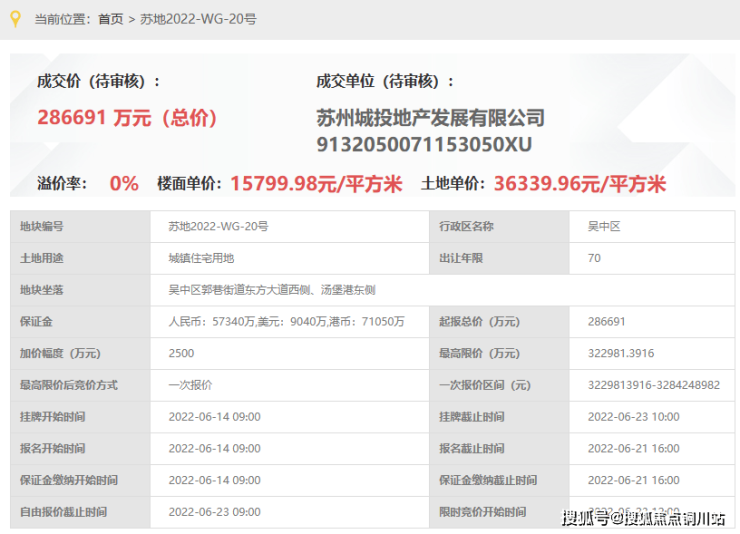
Task: Click the land unit price 36339.96元/平方米
Action: click(x=580, y=184)
